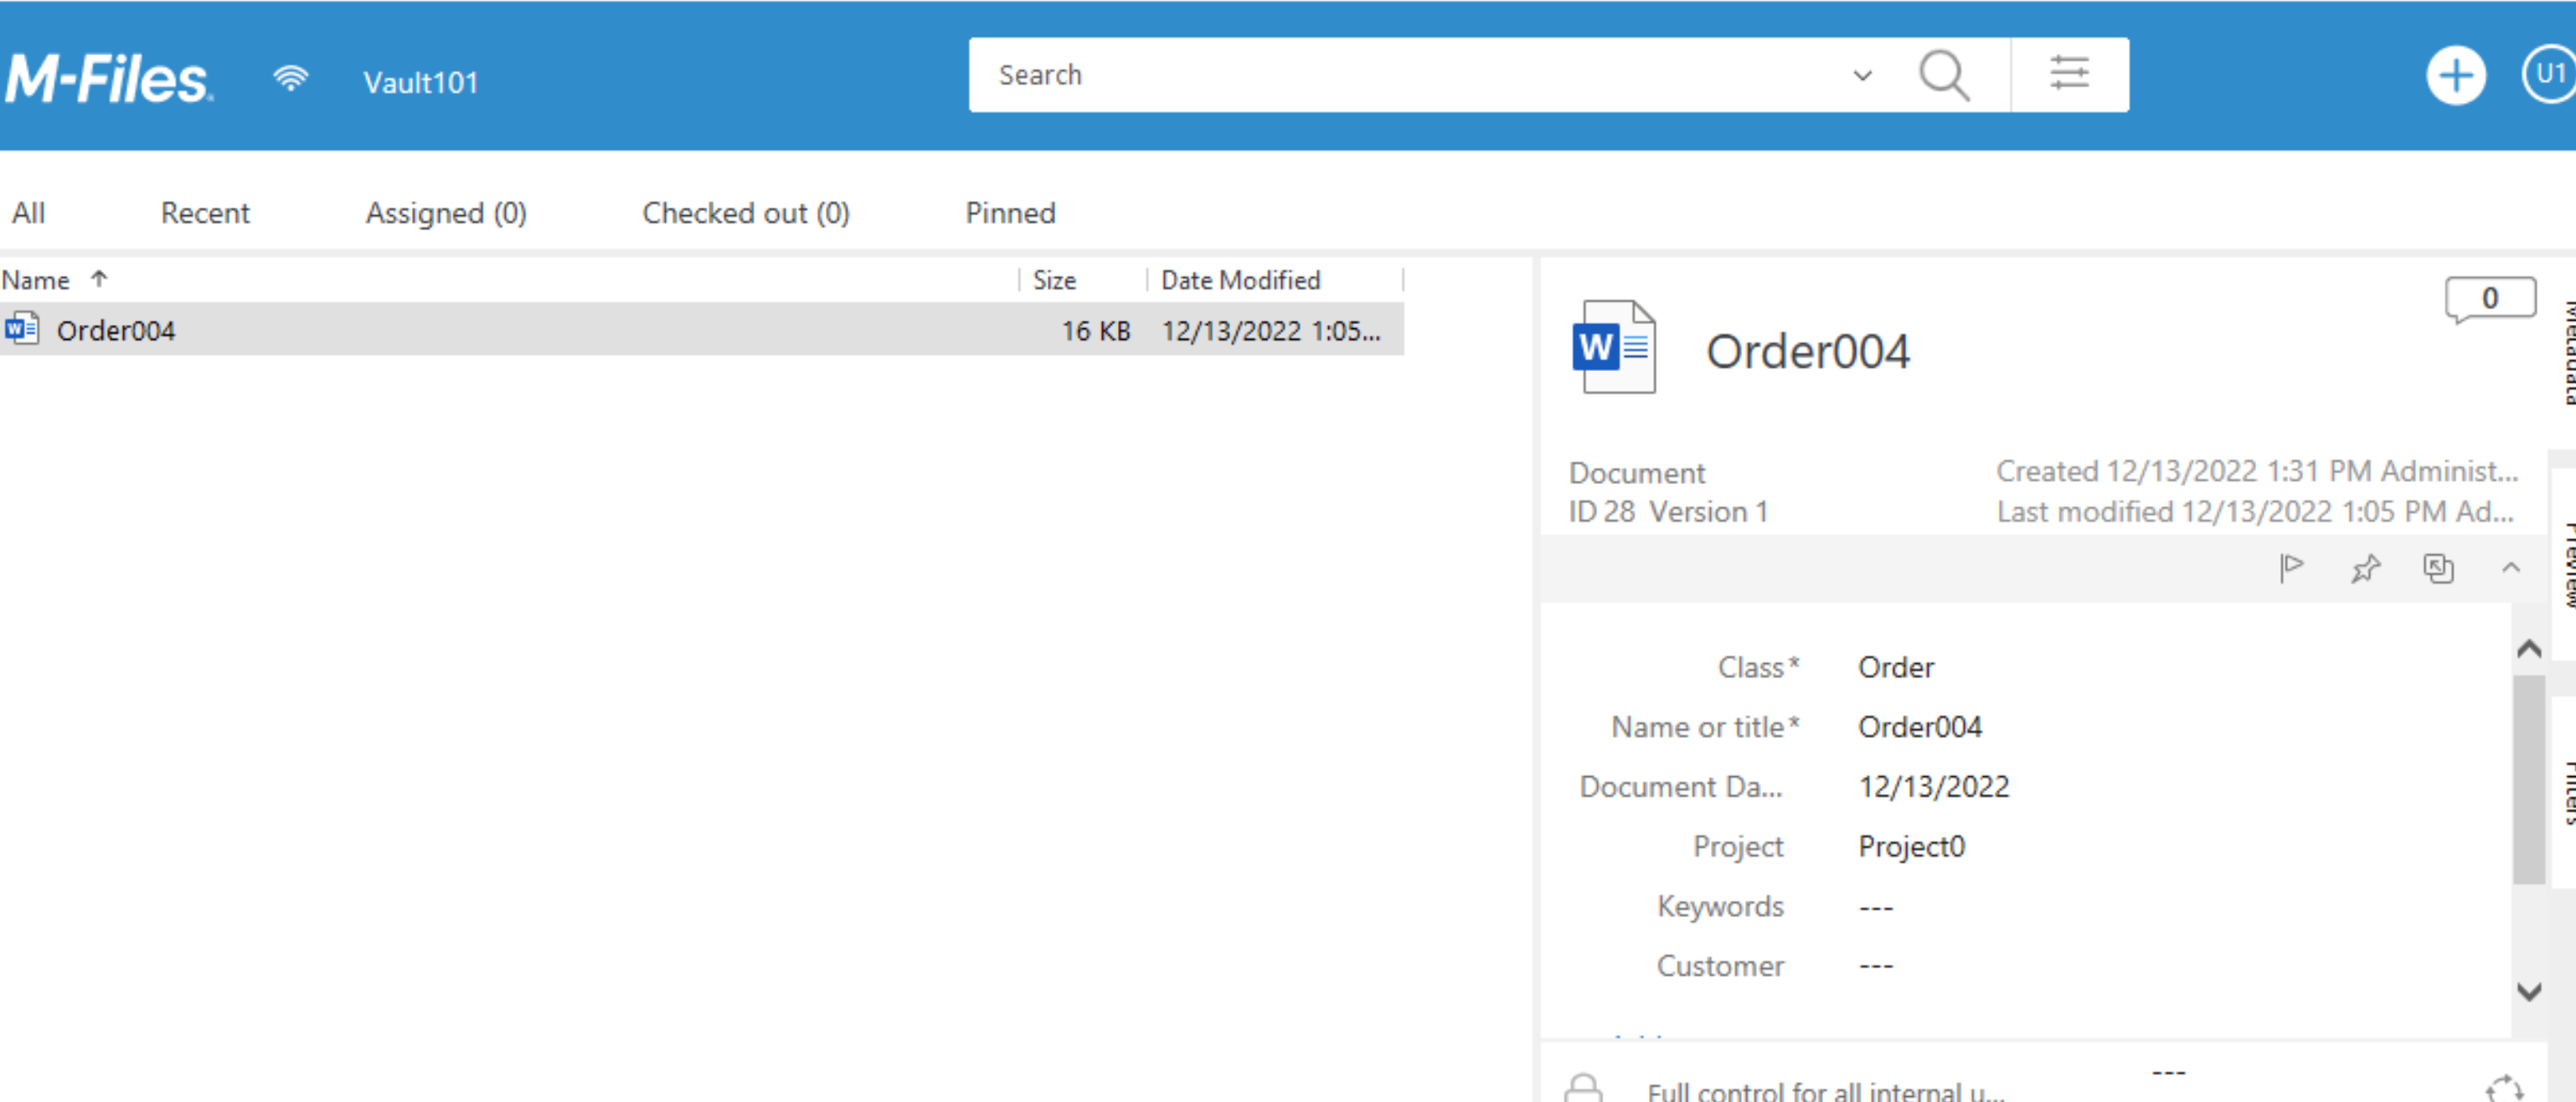2576x1102 pixels.
Task: Edit the empty Customer field
Action: click(1876, 966)
